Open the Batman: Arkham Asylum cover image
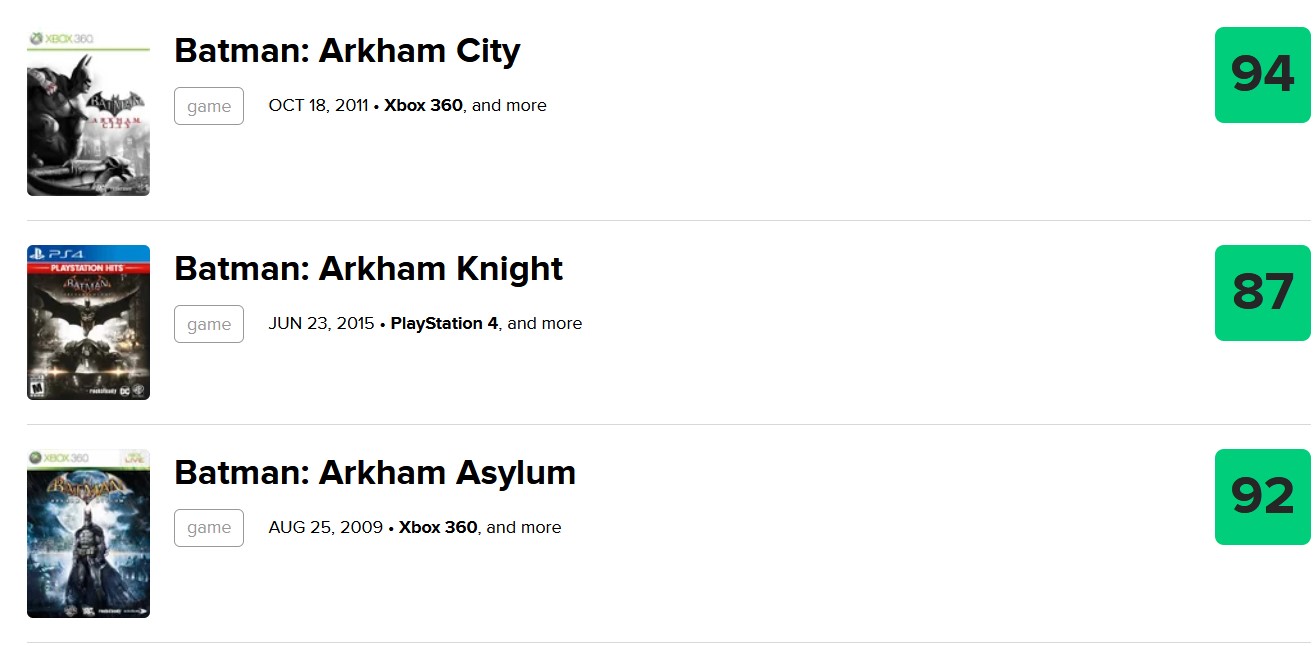1315x646 pixels. (88, 533)
